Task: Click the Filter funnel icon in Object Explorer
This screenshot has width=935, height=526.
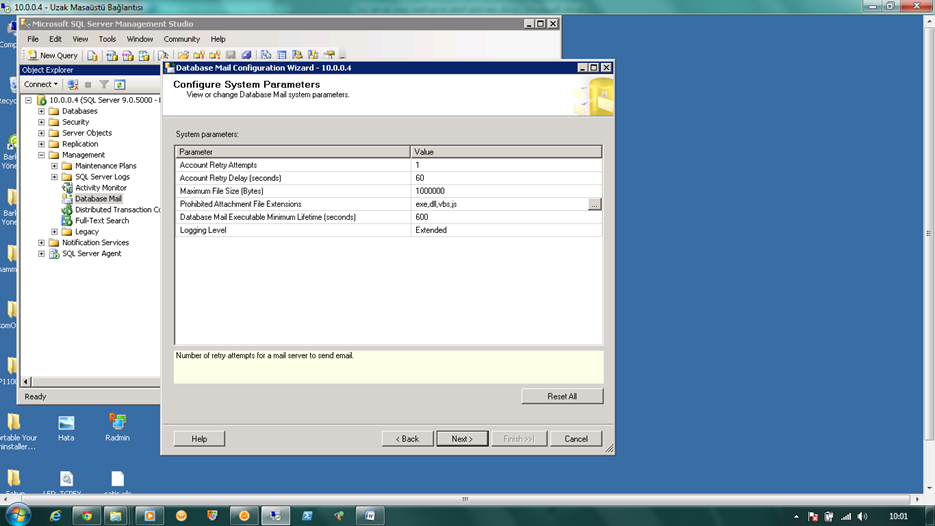Action: coord(104,85)
